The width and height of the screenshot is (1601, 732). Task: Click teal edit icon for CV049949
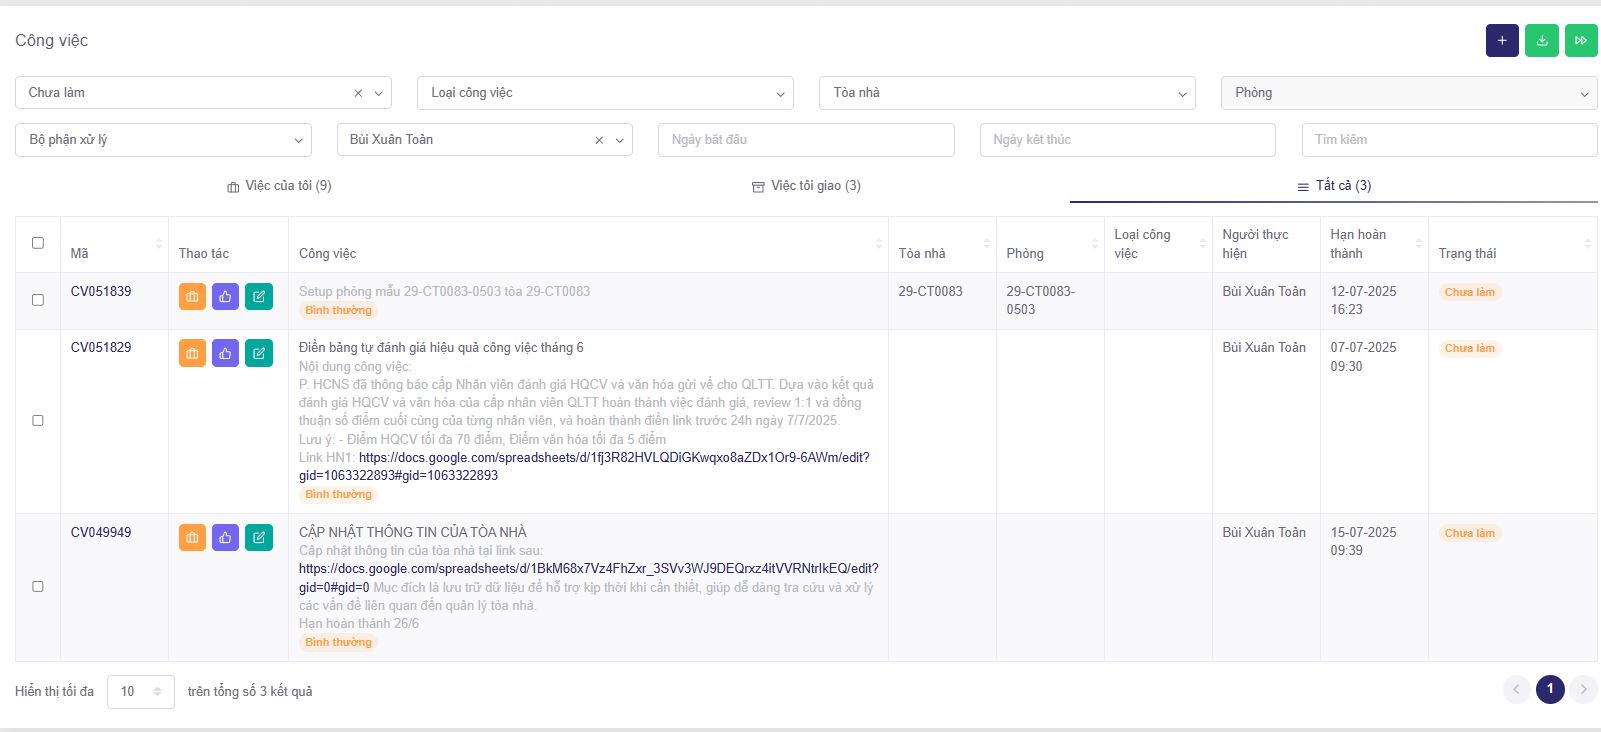point(258,538)
